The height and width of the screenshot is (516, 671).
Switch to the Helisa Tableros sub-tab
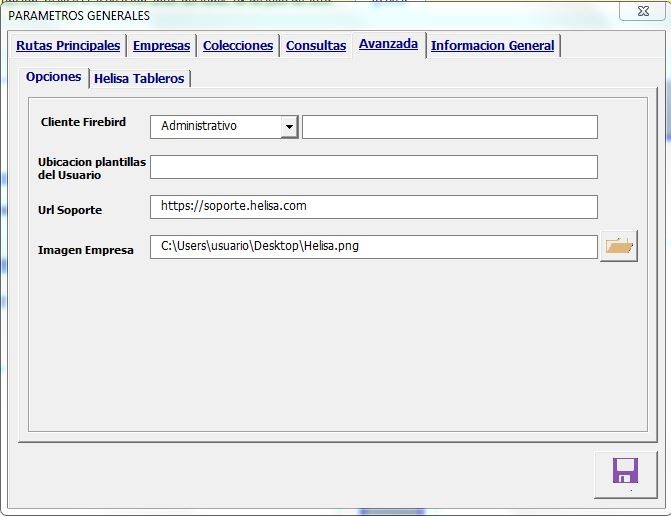coord(139,78)
